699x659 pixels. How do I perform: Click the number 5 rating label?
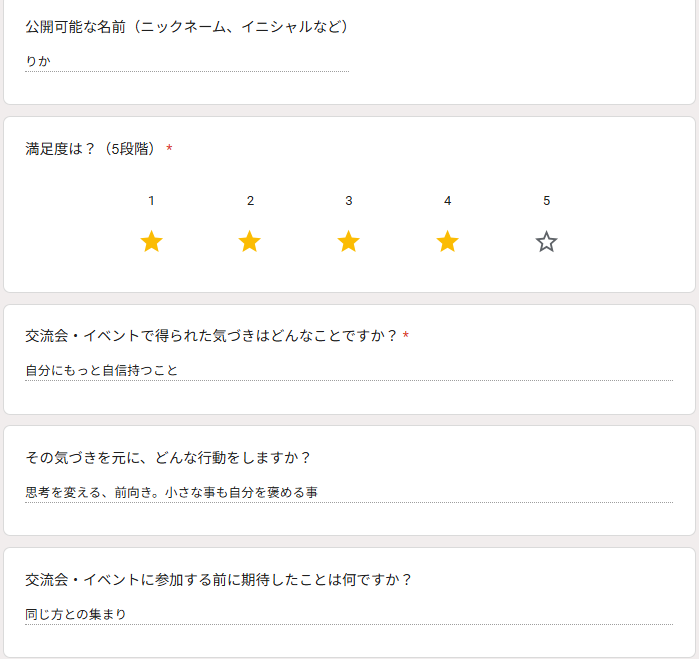546,201
